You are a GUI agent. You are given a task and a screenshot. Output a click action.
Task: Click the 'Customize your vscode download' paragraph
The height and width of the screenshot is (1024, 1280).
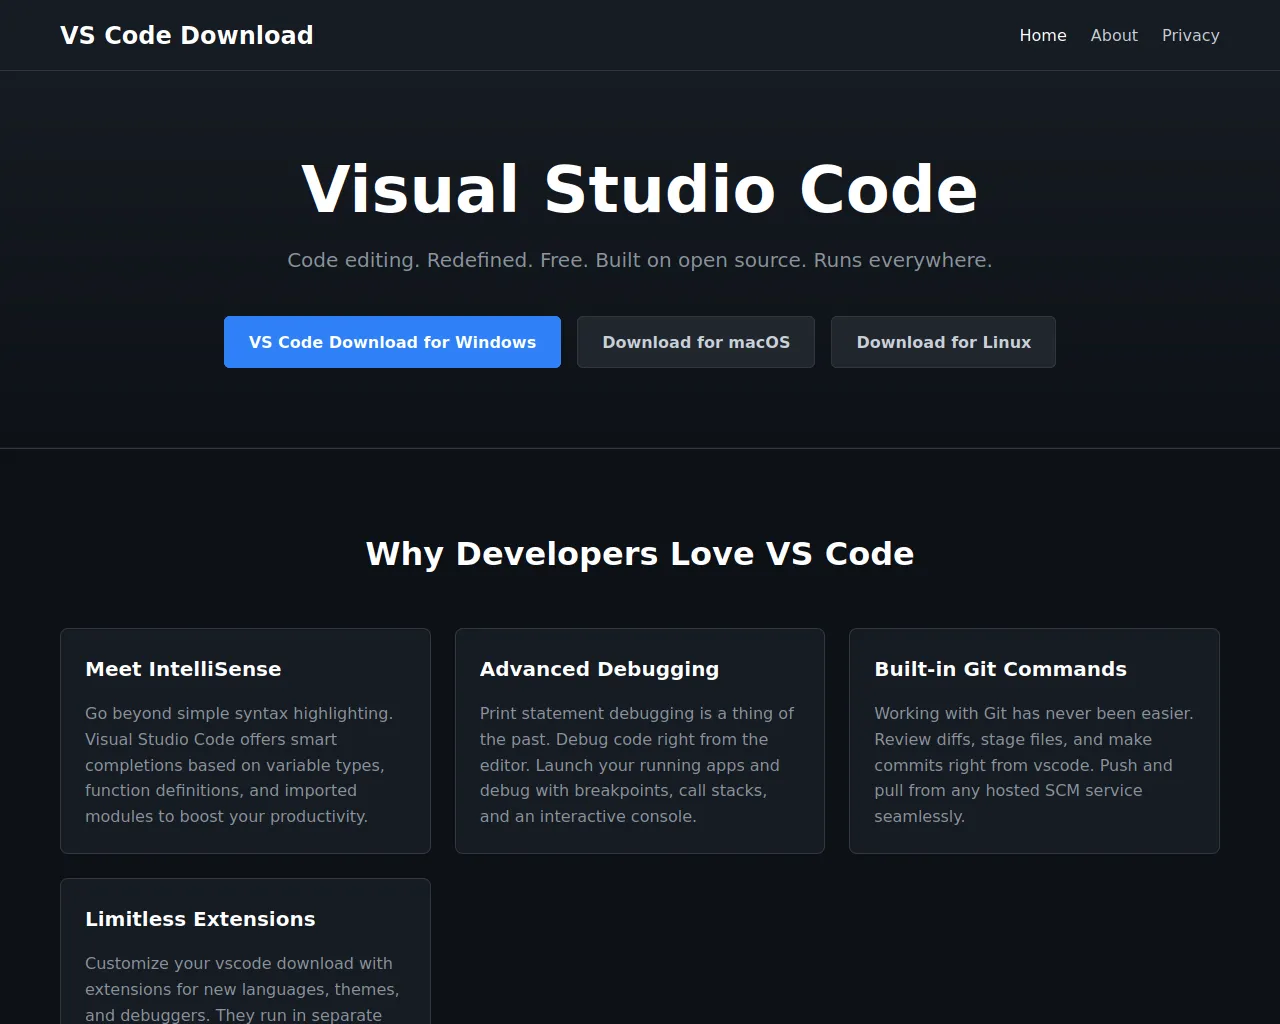pos(242,989)
